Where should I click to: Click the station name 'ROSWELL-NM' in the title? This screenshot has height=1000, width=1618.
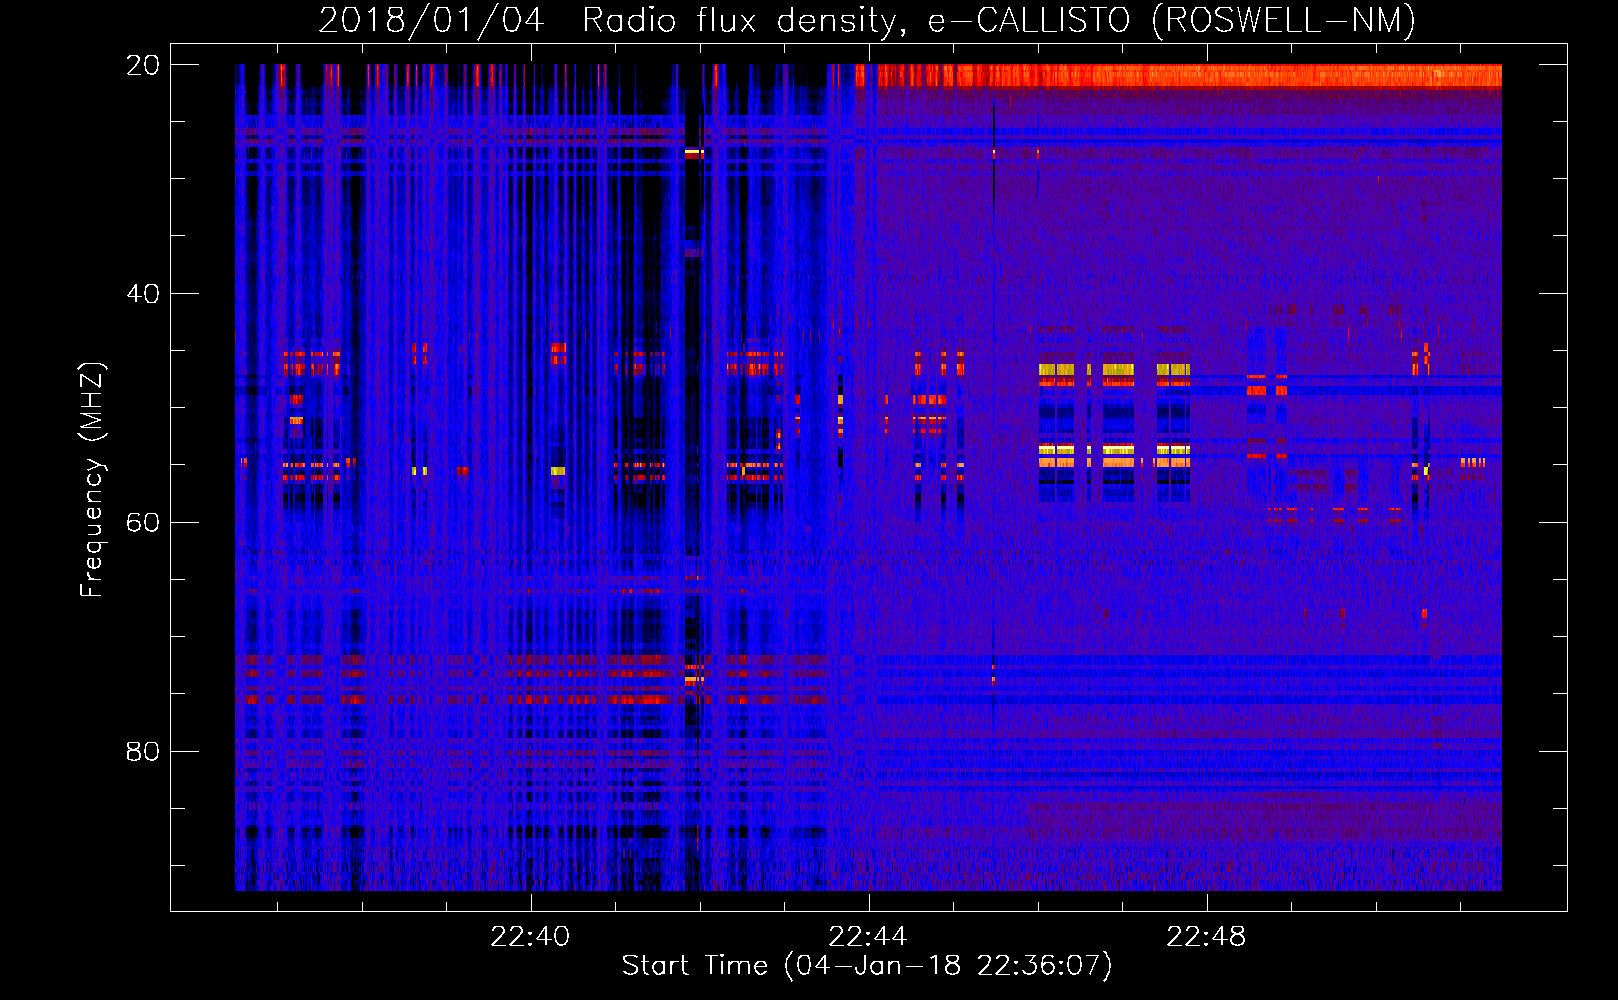click(1283, 21)
